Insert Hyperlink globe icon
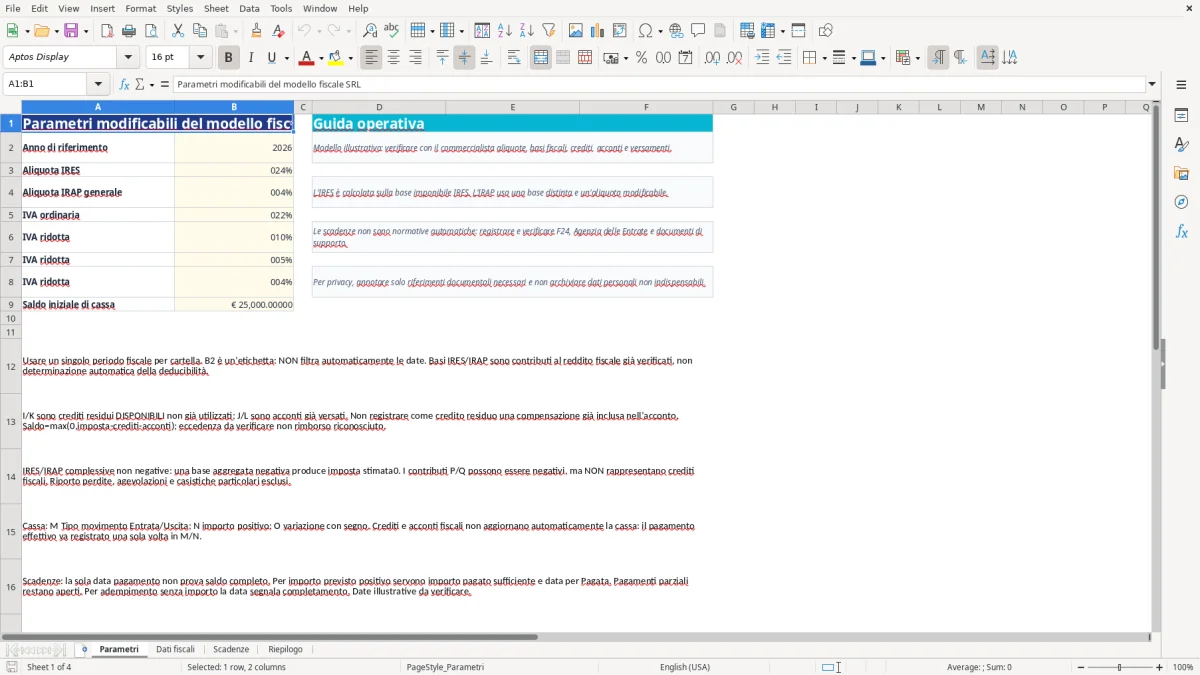 pyautogui.click(x=677, y=30)
